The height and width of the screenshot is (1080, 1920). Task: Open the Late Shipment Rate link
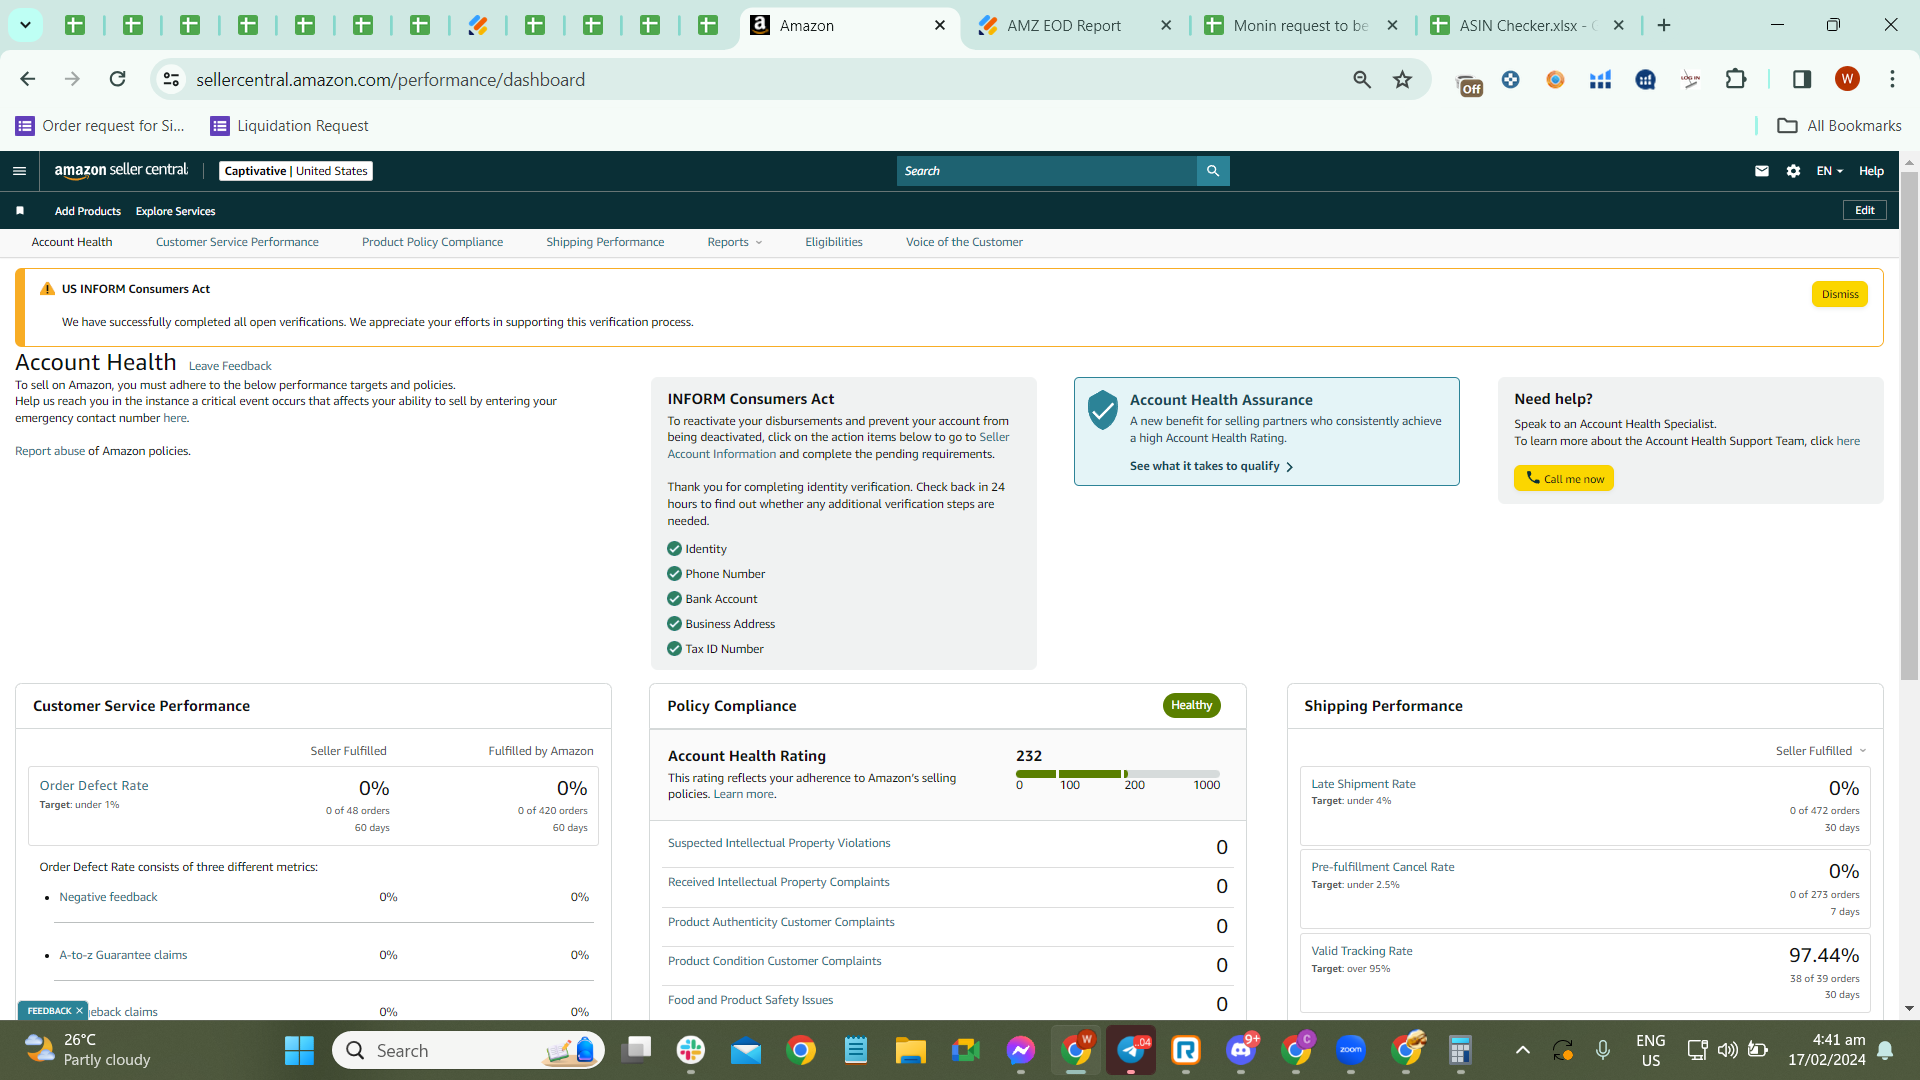1363,784
